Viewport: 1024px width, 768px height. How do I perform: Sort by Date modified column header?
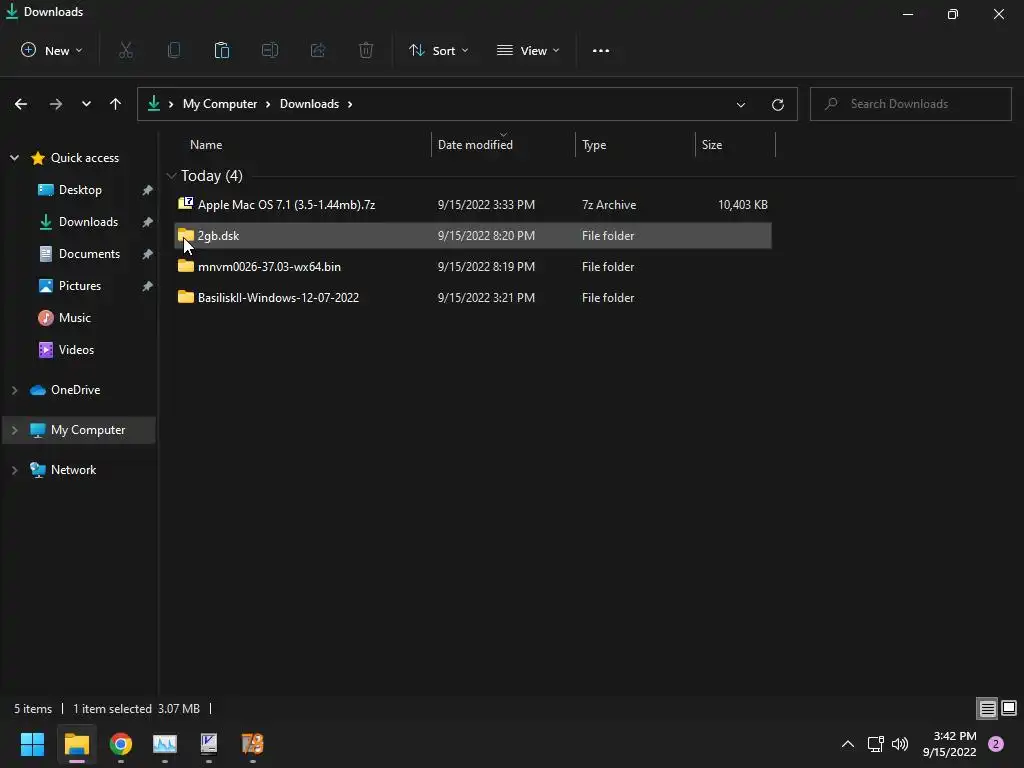pyautogui.click(x=475, y=144)
